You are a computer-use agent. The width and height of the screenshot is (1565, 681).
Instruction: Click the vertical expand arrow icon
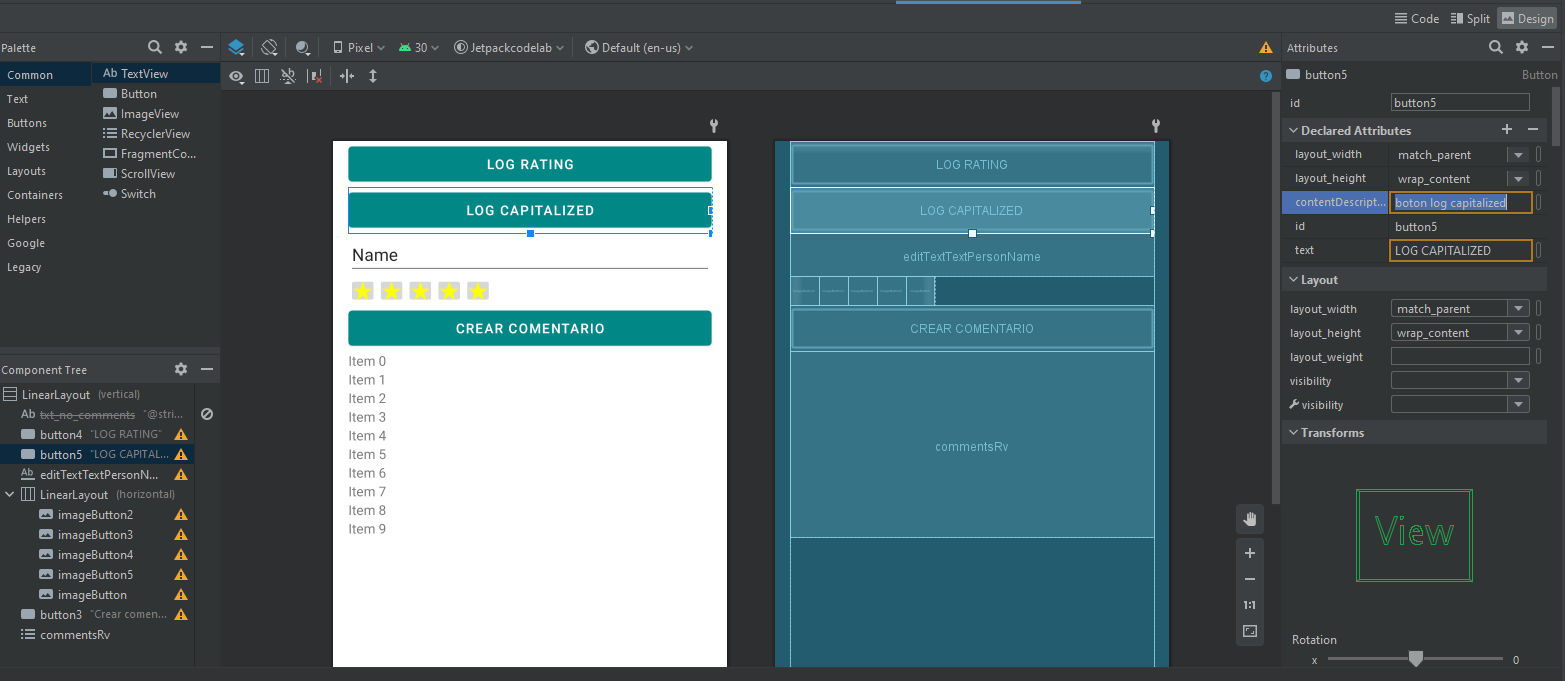[x=373, y=76]
